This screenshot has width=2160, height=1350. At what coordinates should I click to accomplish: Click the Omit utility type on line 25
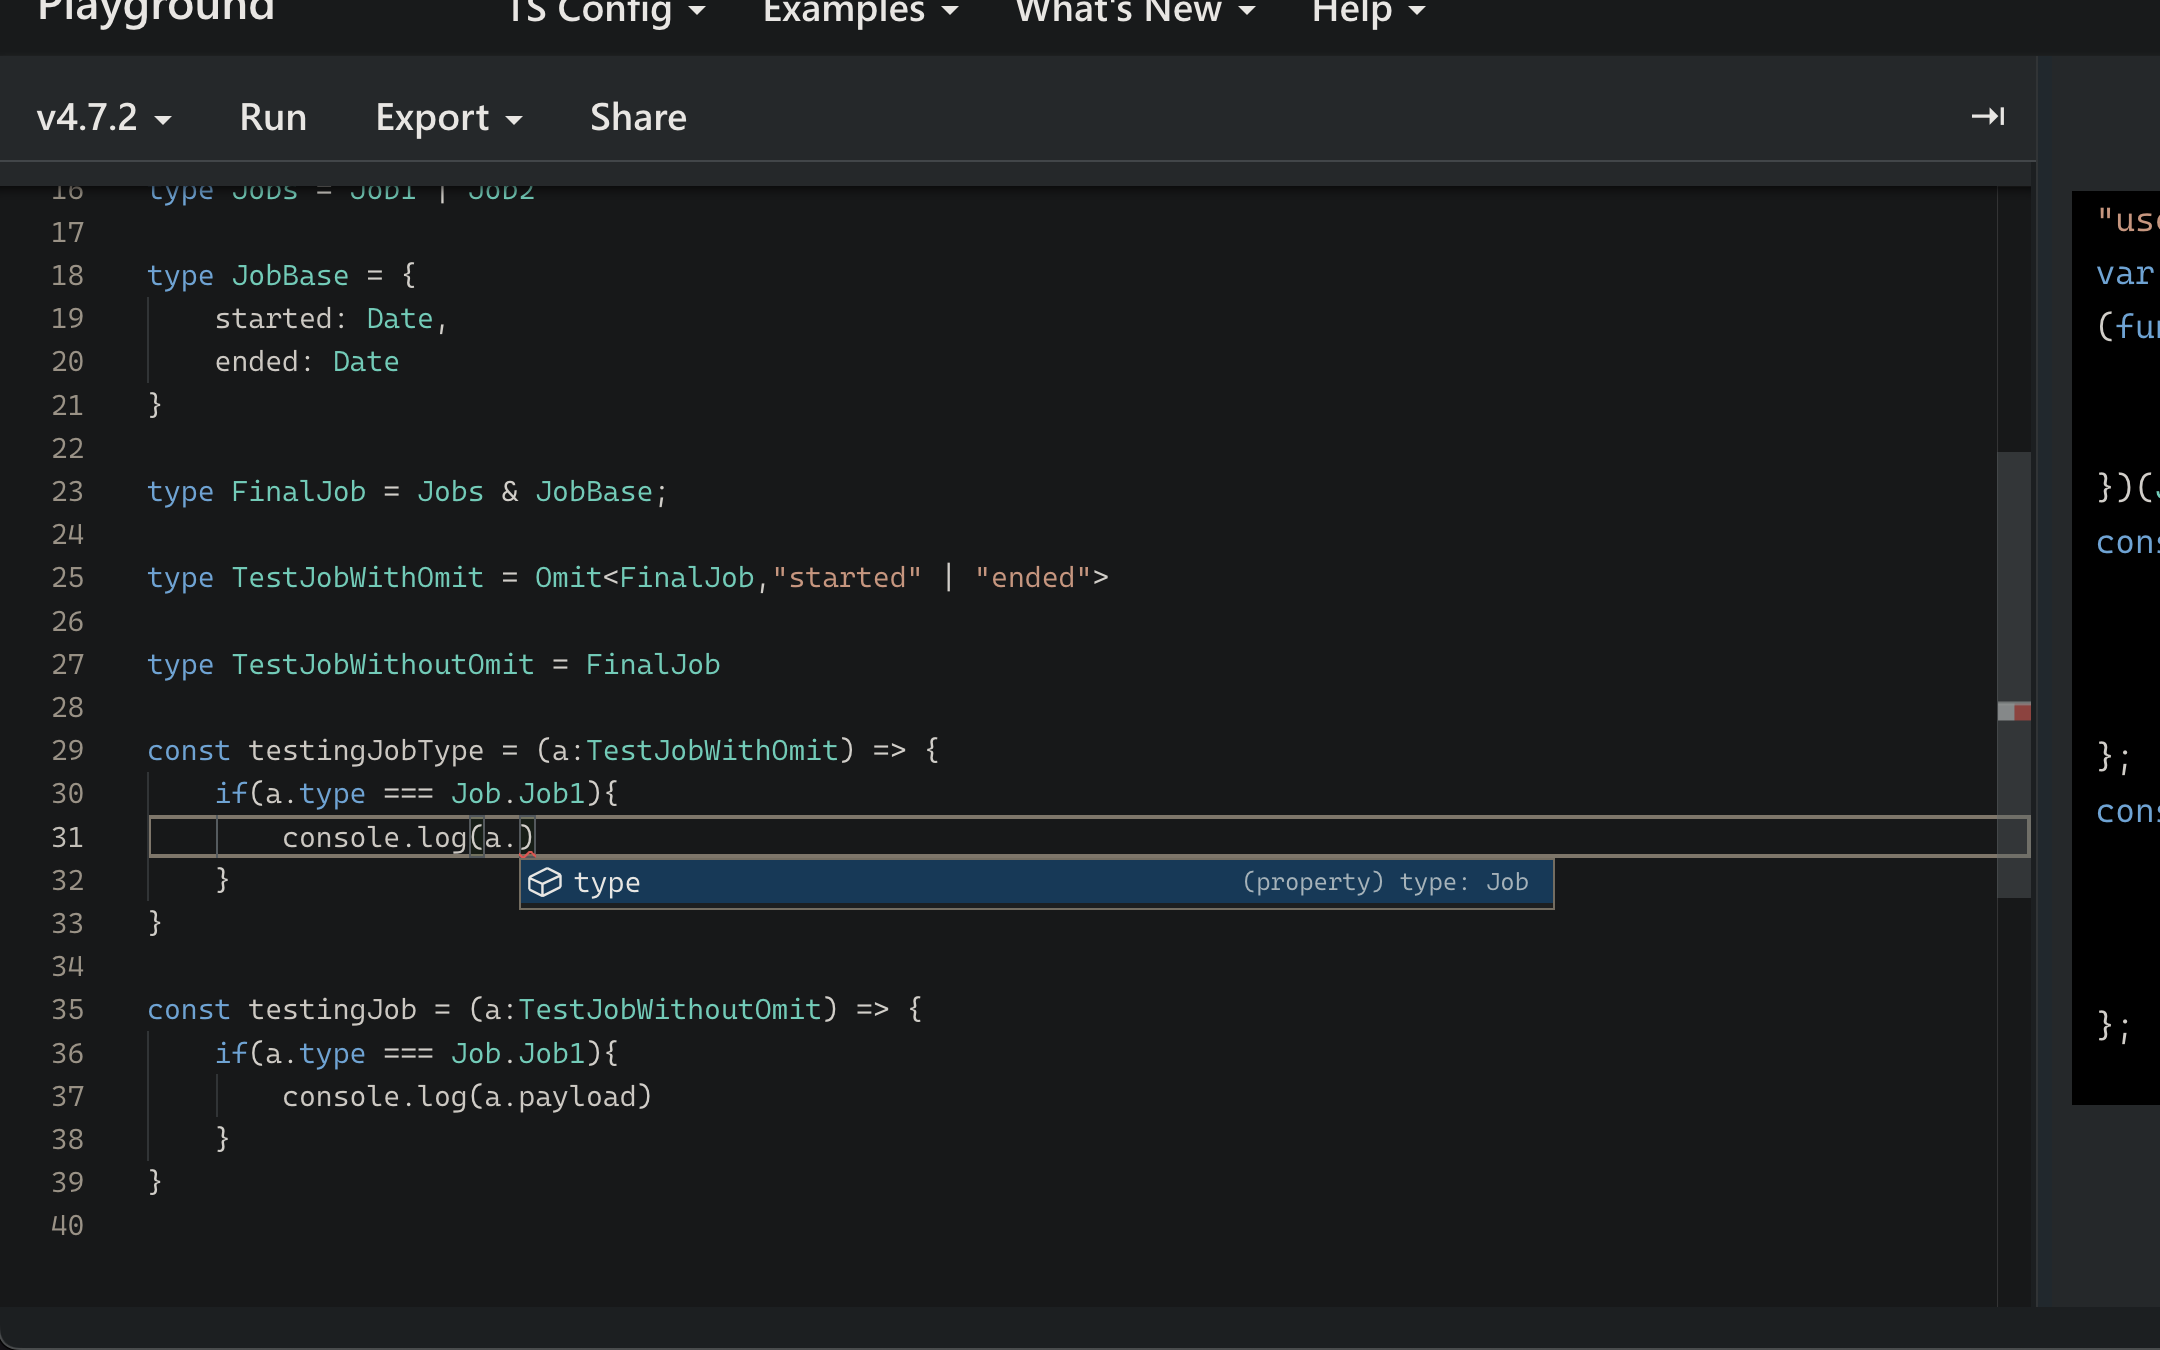(x=563, y=577)
